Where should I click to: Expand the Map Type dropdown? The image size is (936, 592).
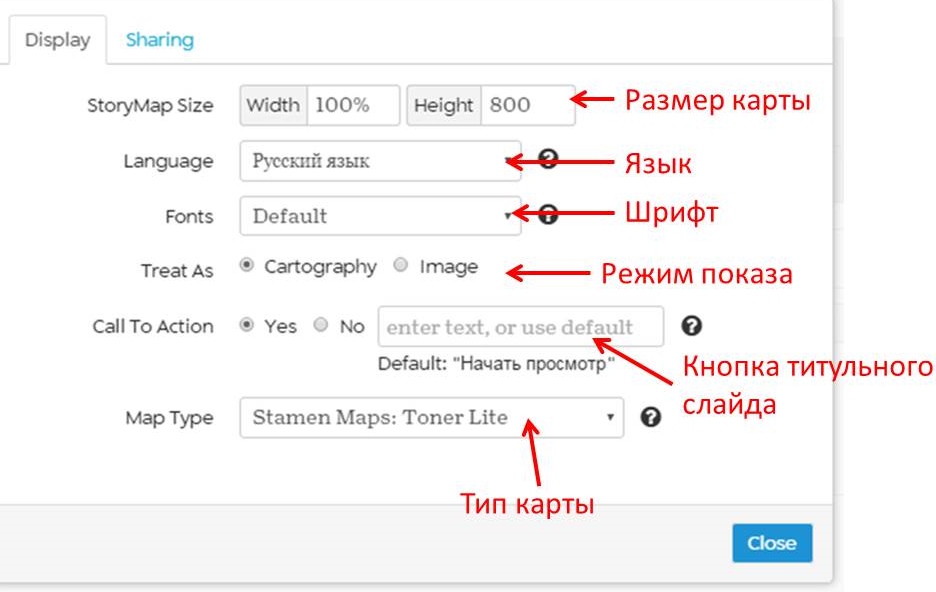pos(432,418)
